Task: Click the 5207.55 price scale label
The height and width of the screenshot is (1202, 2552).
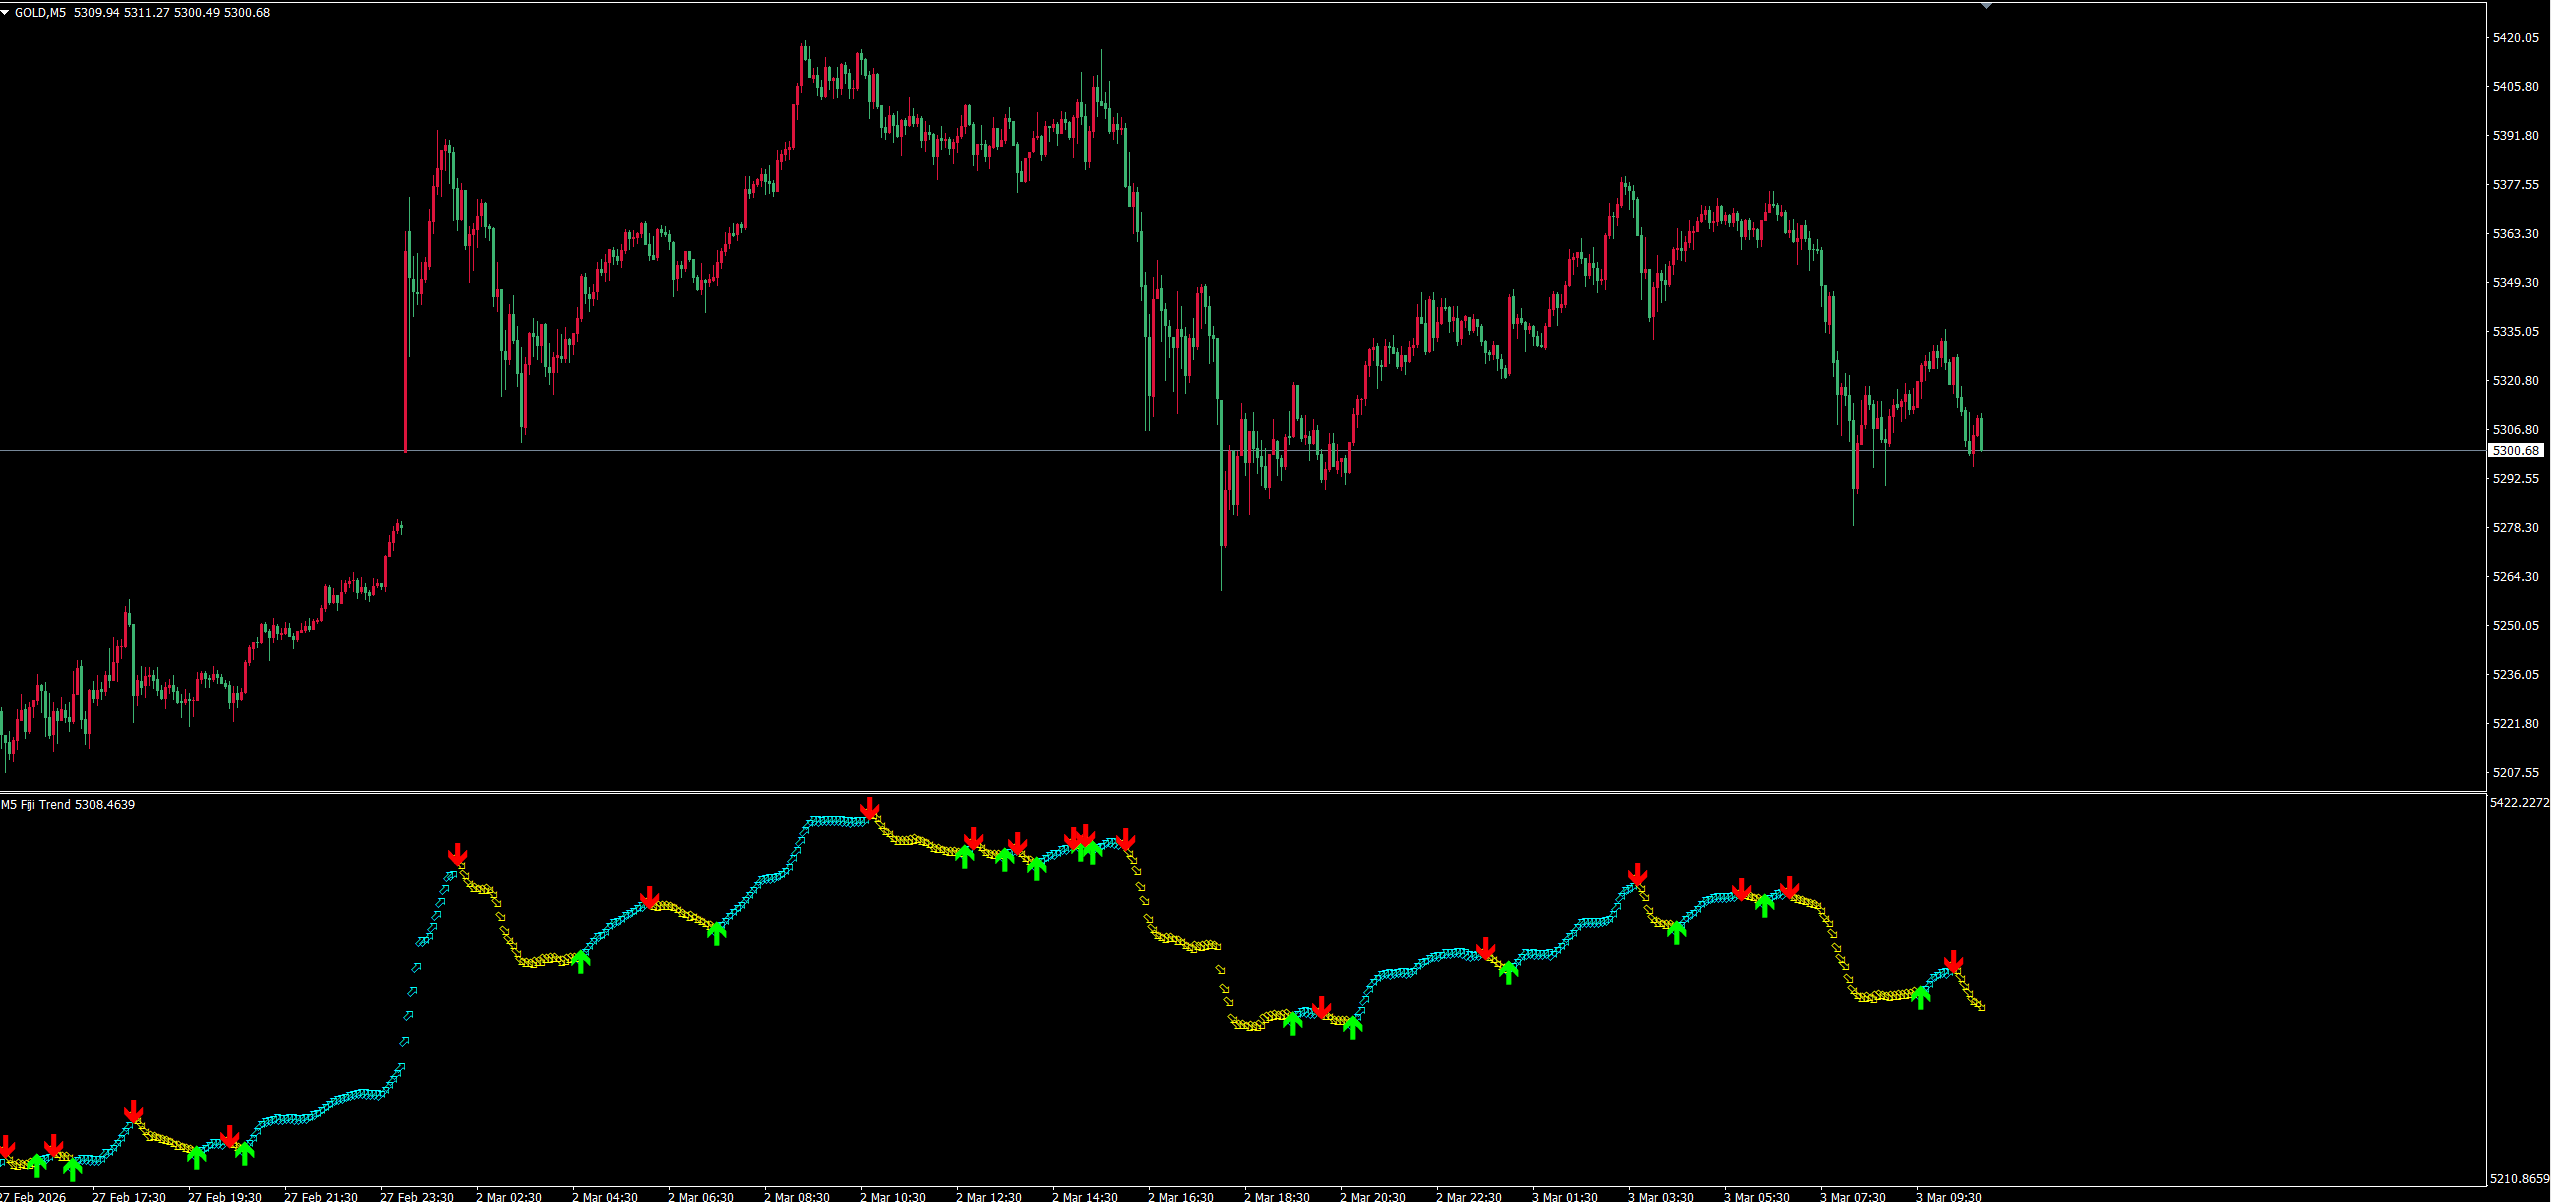Action: coord(2515,773)
